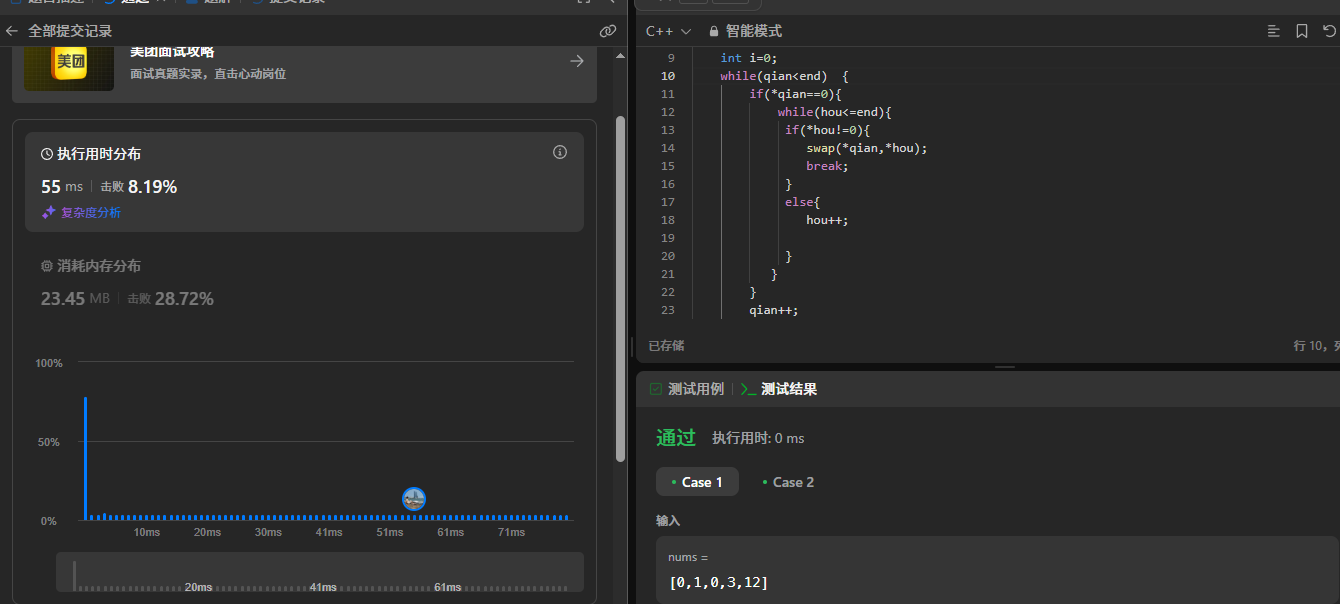The image size is (1340, 604).
Task: Click the 41ms region of the mini chart
Action: 321,587
